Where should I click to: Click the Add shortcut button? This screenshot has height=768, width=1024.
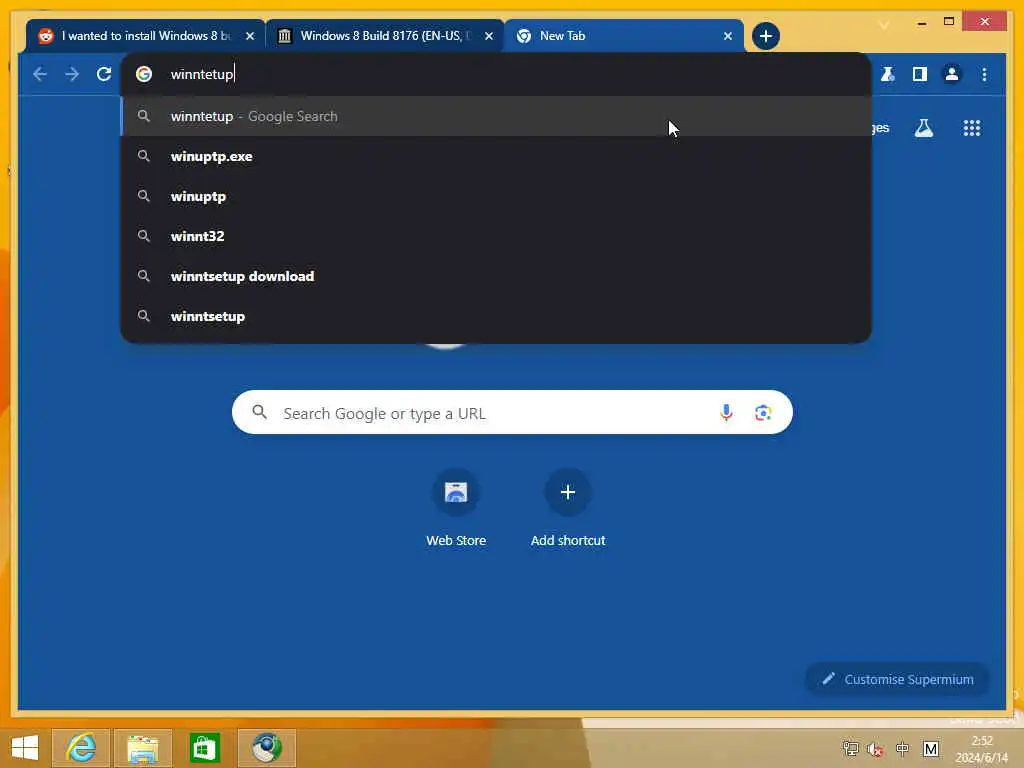click(568, 509)
